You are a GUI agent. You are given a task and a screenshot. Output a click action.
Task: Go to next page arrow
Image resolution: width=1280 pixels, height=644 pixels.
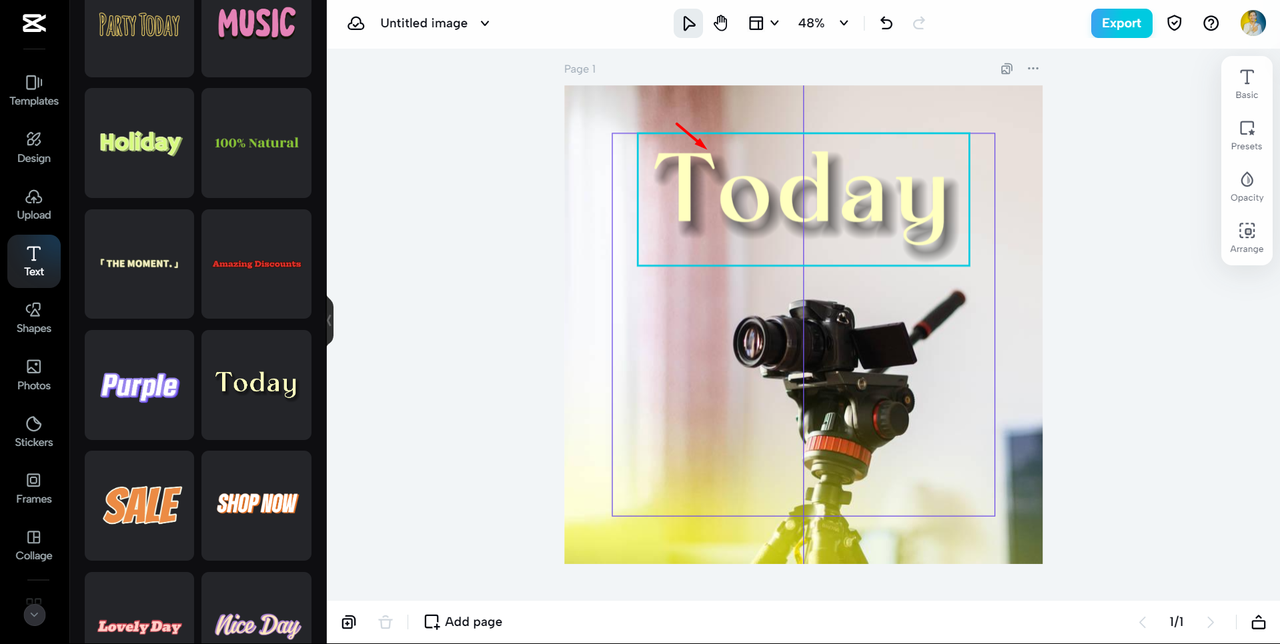click(x=1211, y=622)
